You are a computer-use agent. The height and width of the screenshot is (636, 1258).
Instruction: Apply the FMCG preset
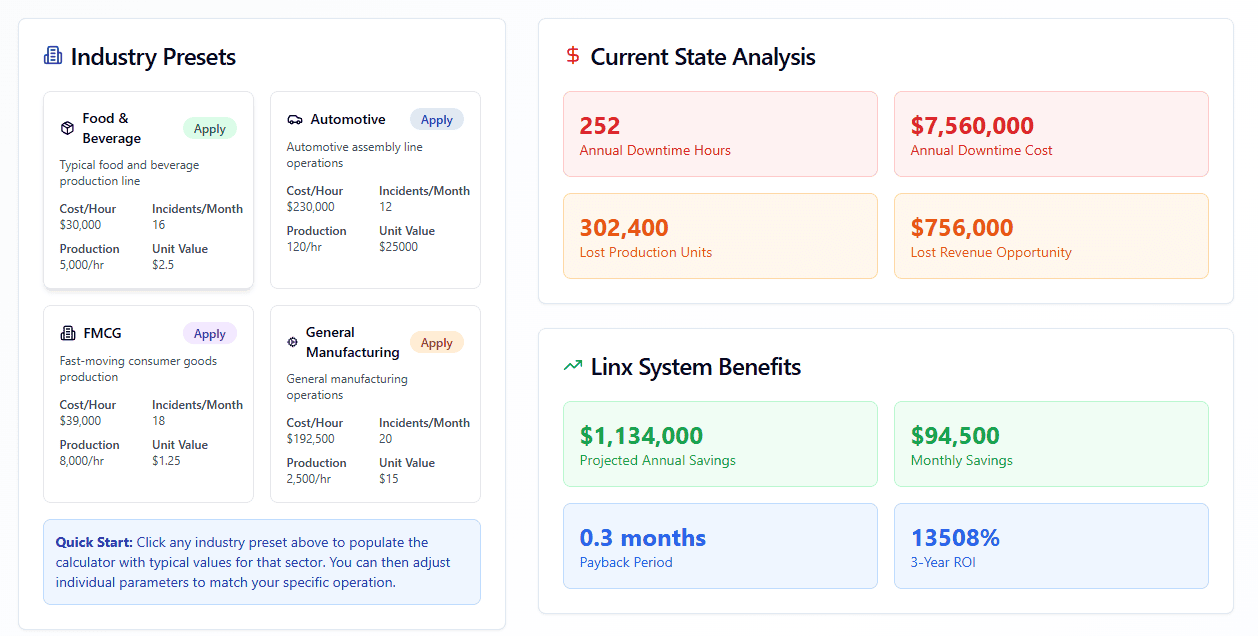click(210, 334)
